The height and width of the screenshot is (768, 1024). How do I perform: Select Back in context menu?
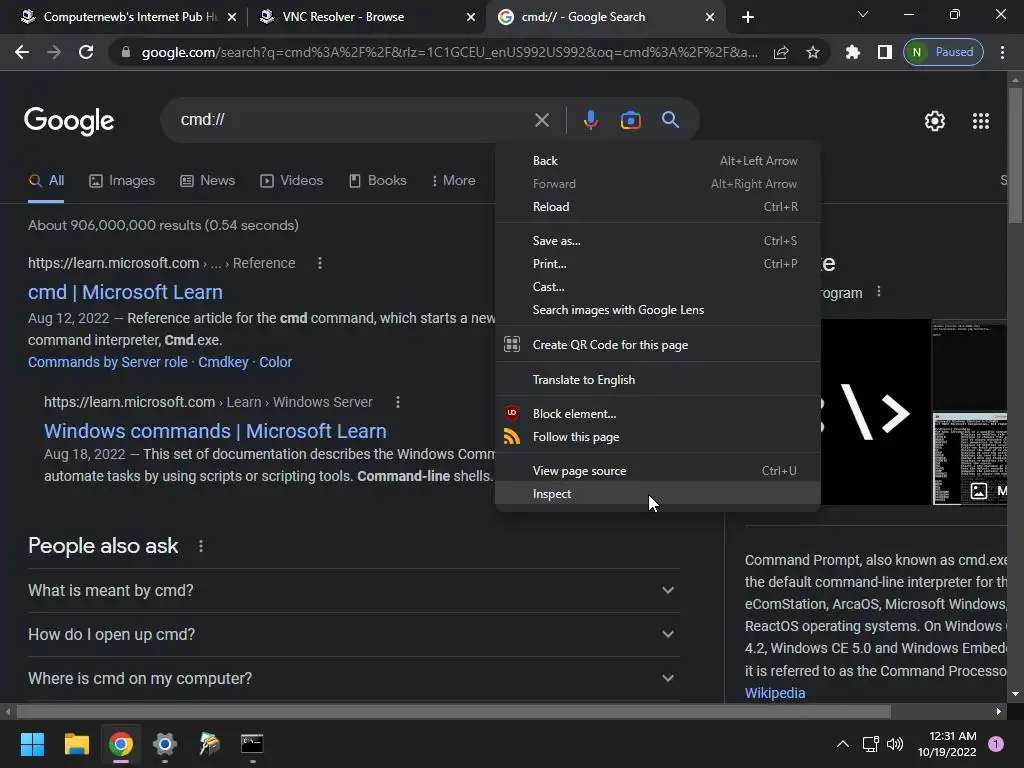[658, 161]
